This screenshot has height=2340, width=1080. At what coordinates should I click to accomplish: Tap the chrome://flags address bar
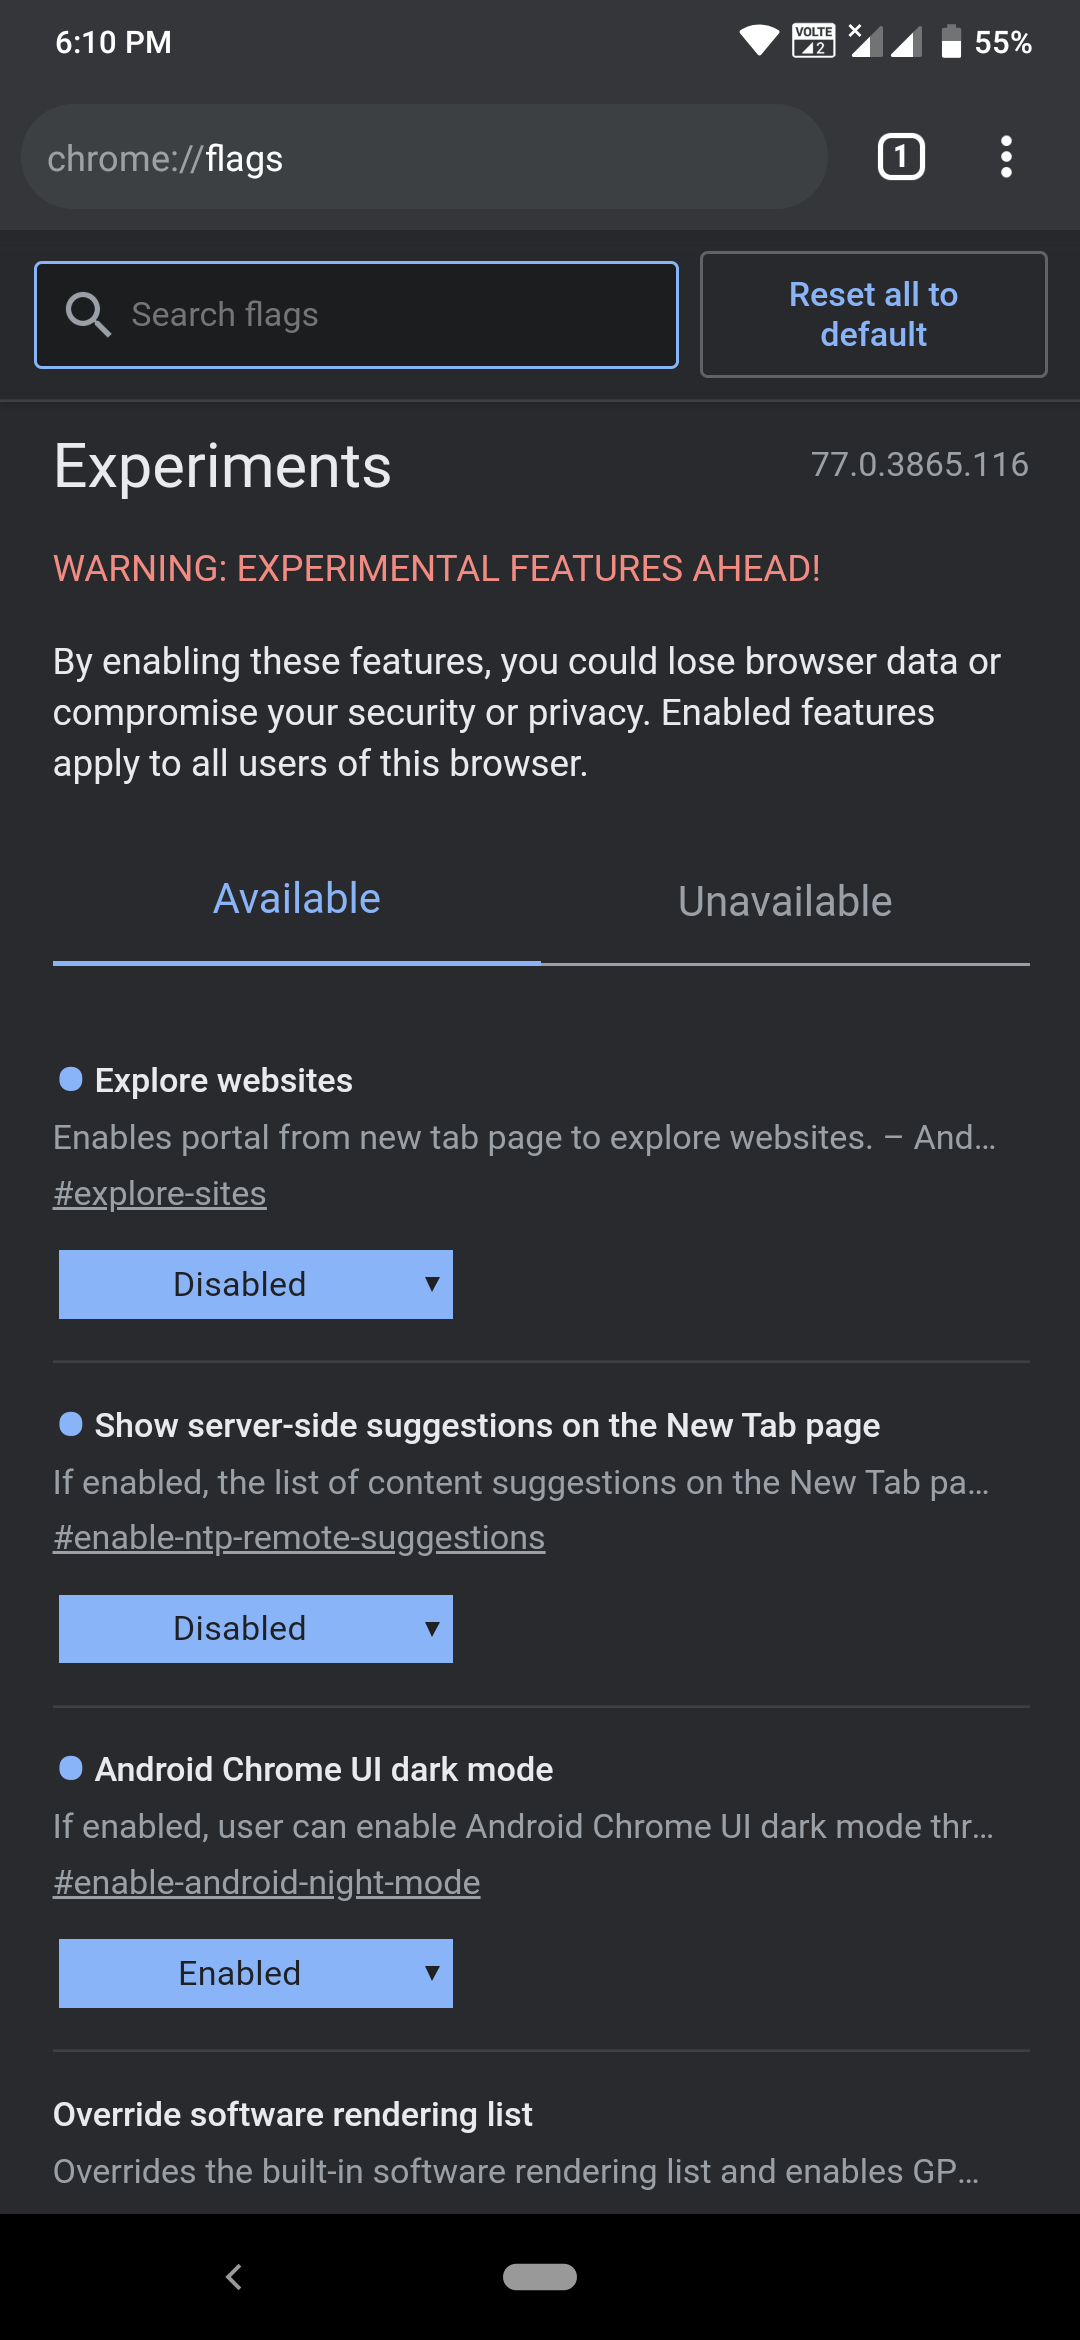pos(424,157)
